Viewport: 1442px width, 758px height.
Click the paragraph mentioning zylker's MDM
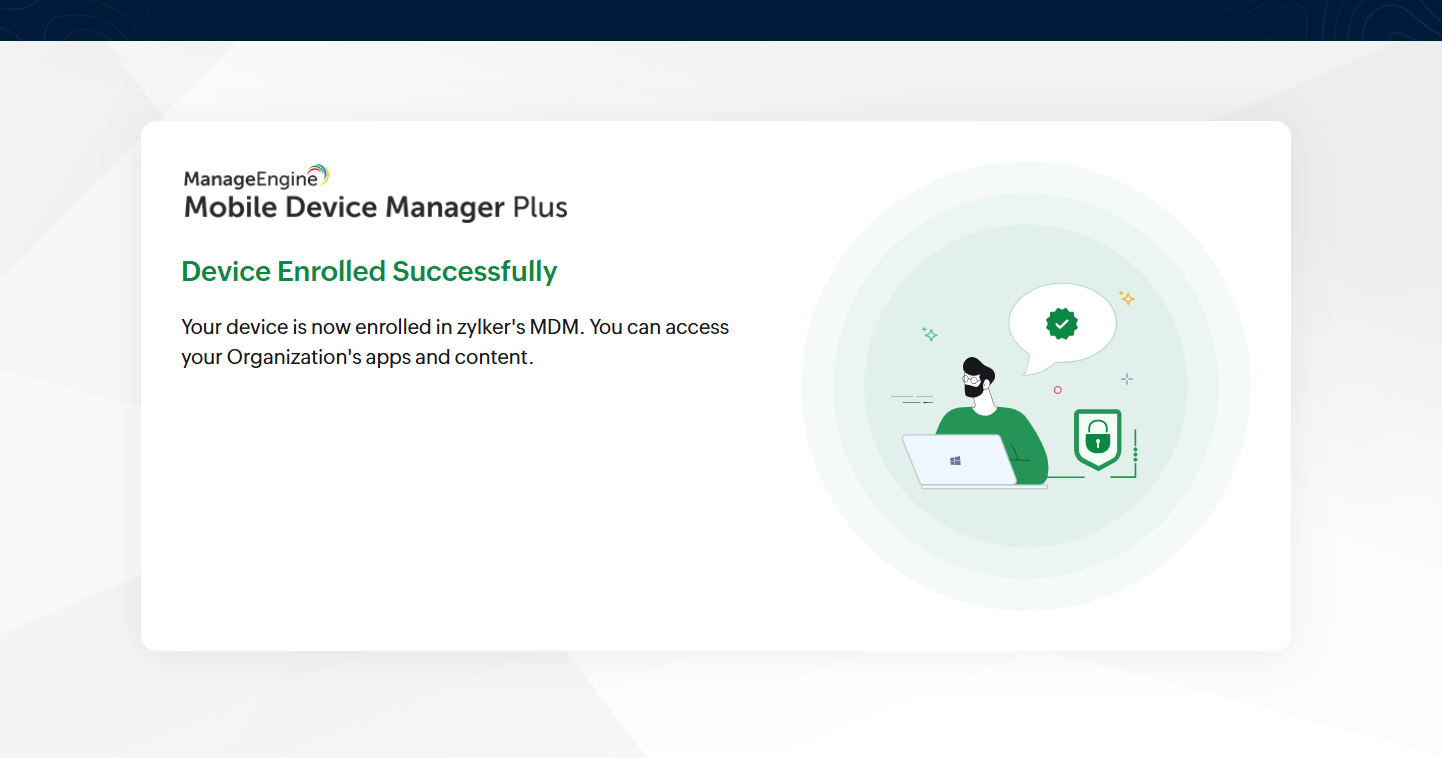click(455, 342)
